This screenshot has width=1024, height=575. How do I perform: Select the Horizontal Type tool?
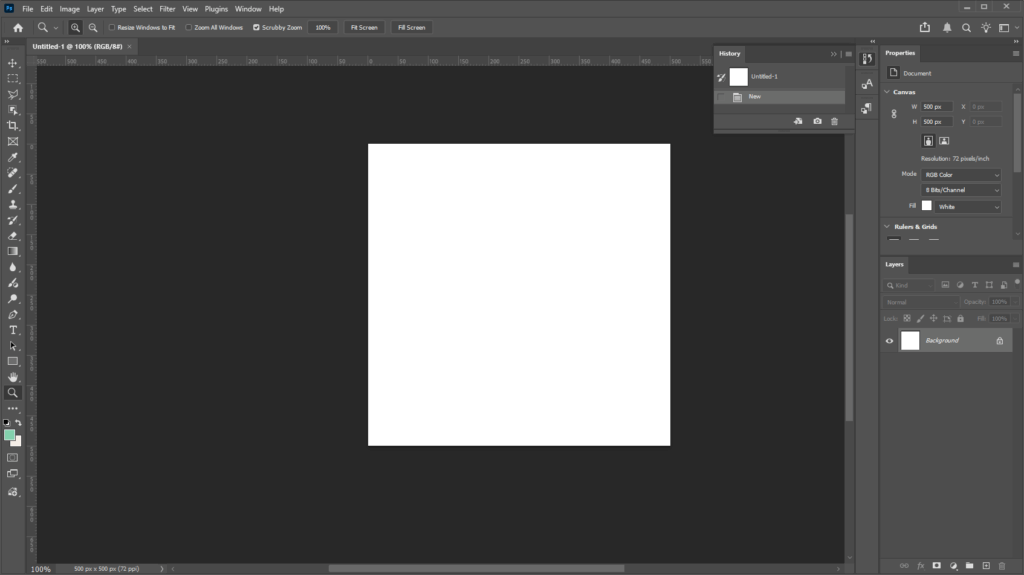tap(13, 330)
